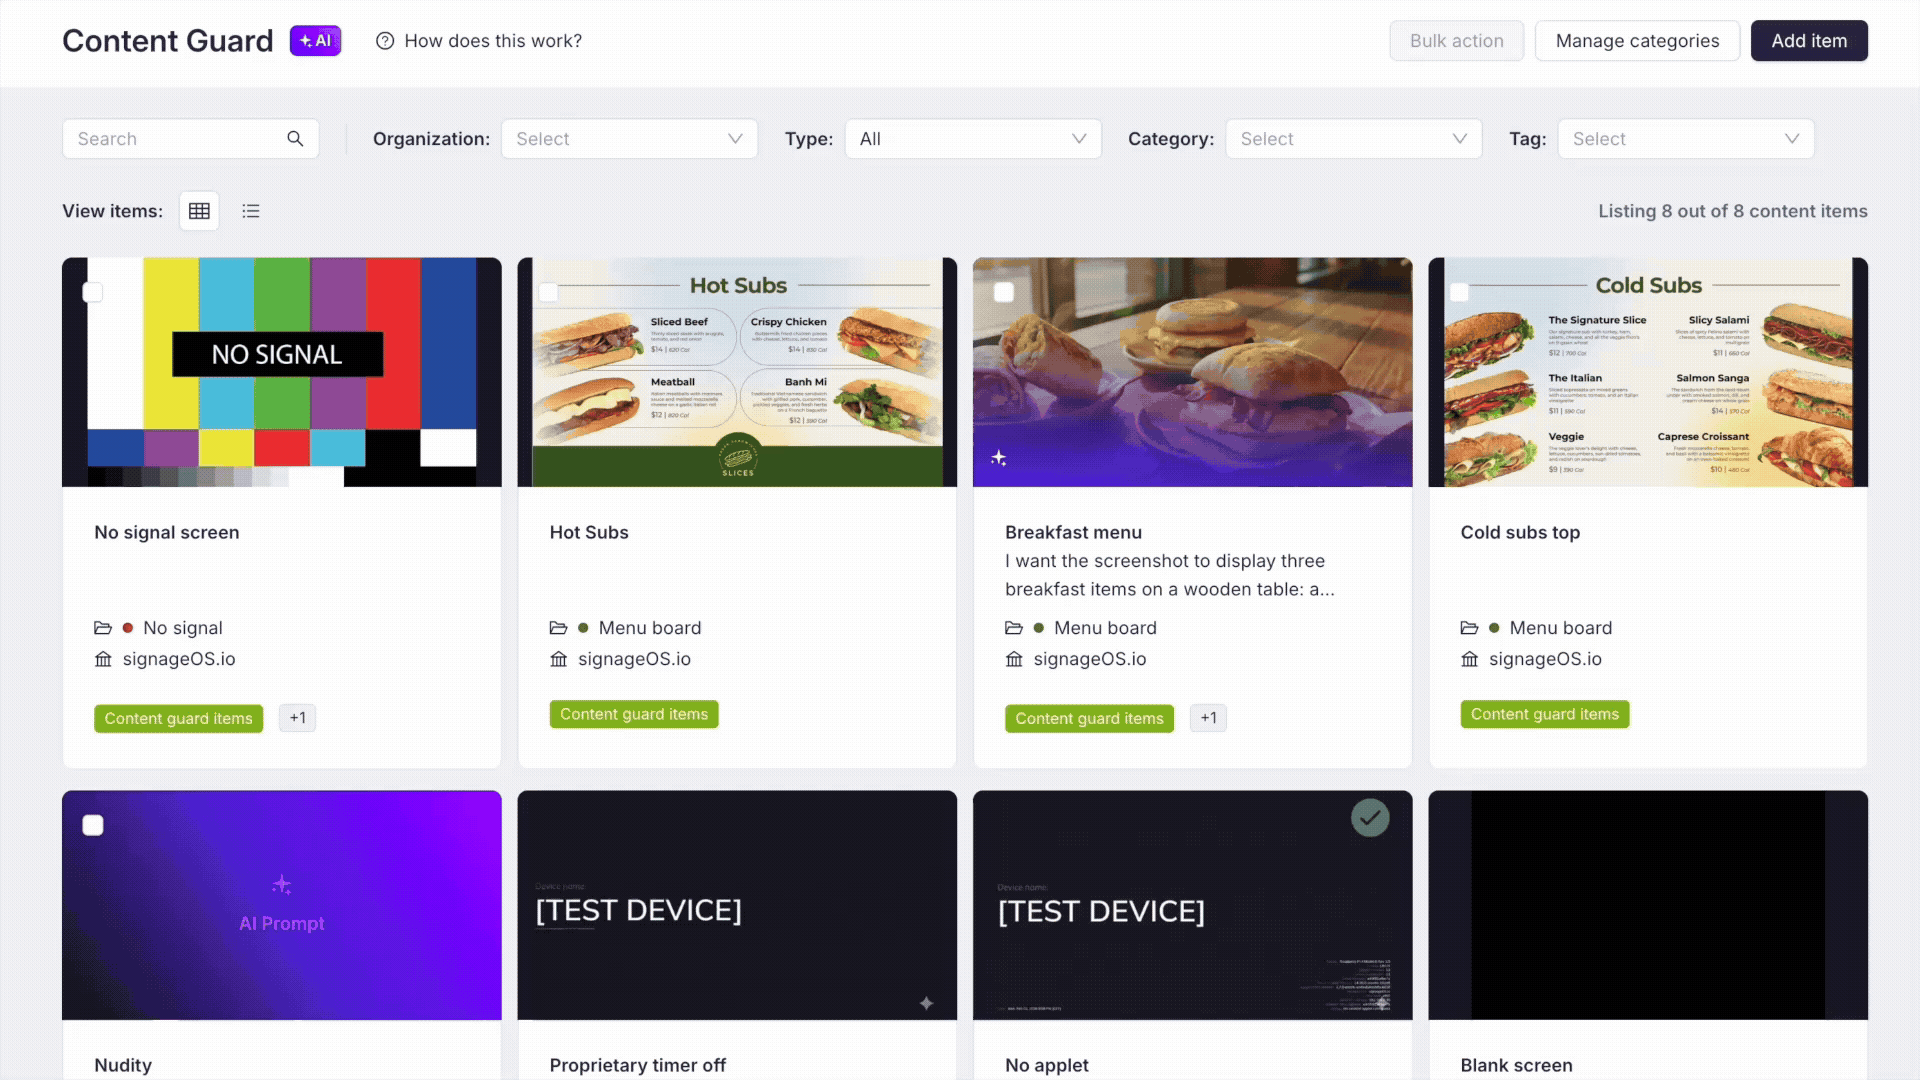Expand the Type filter dropdown

[x=972, y=139]
